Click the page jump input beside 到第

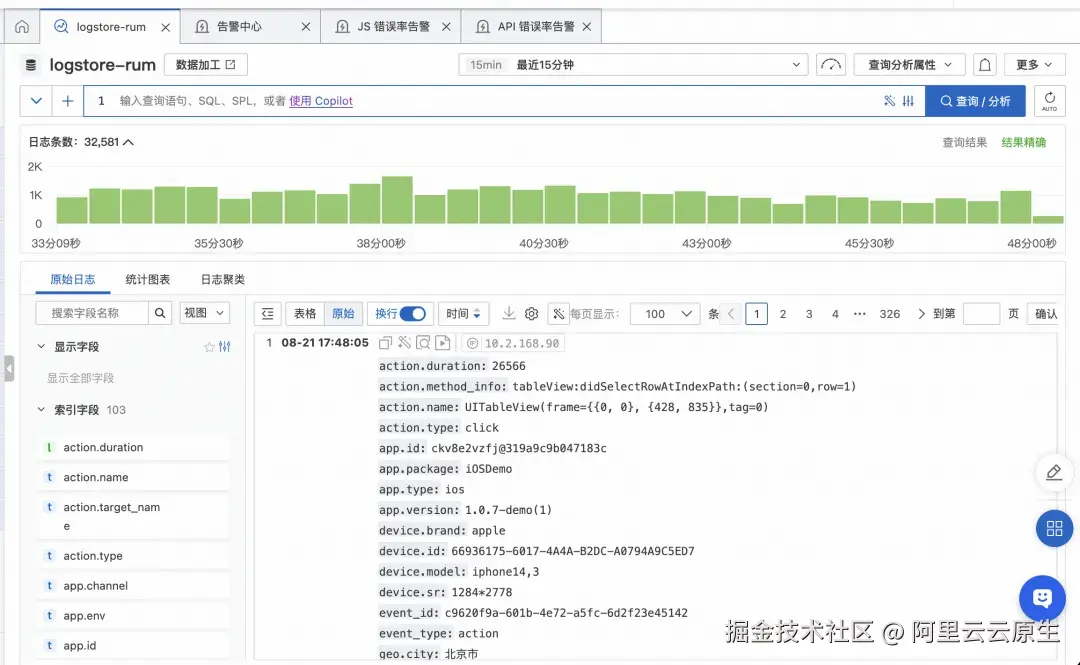pyautogui.click(x=984, y=313)
